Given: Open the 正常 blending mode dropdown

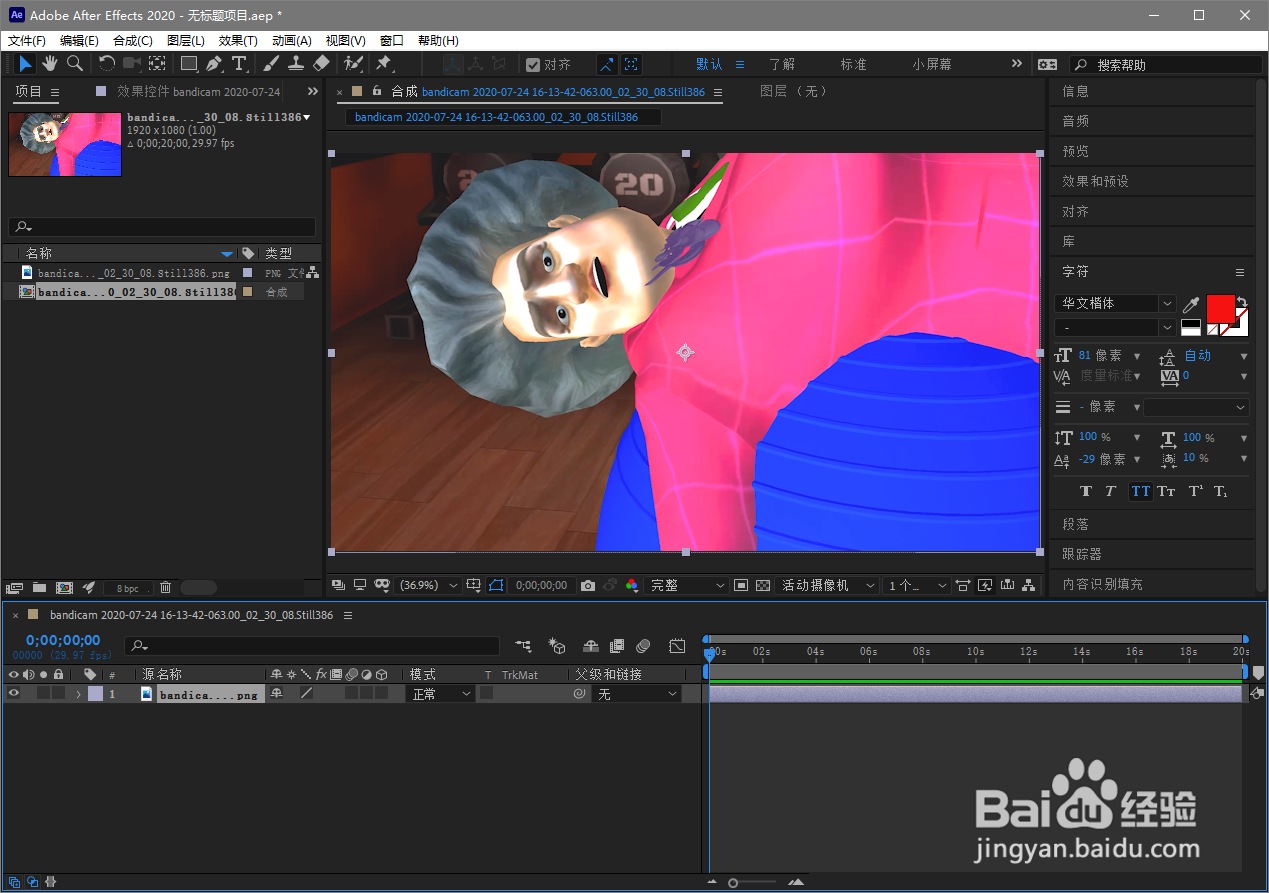Looking at the screenshot, I should [x=441, y=693].
